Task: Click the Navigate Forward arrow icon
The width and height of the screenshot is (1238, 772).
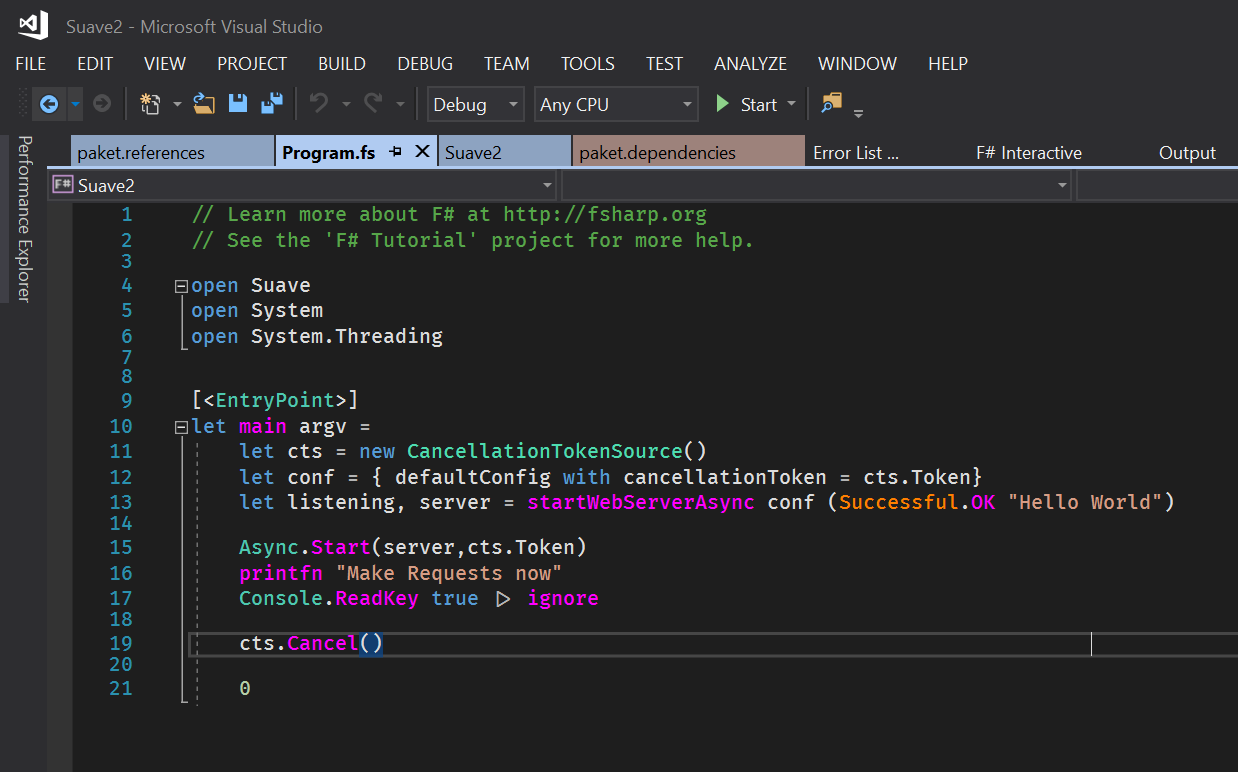Action: tap(101, 104)
